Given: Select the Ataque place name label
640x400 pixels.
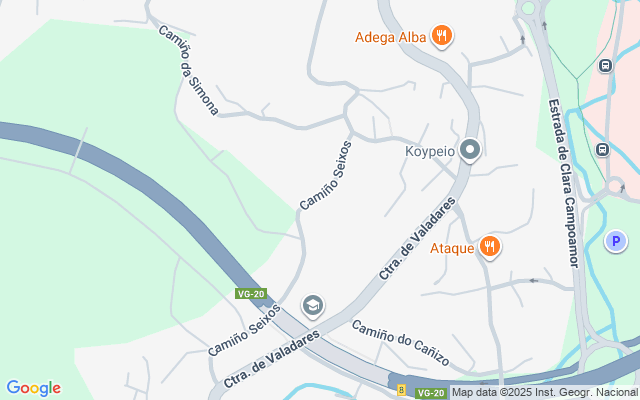Looking at the screenshot, I should pyautogui.click(x=452, y=248).
